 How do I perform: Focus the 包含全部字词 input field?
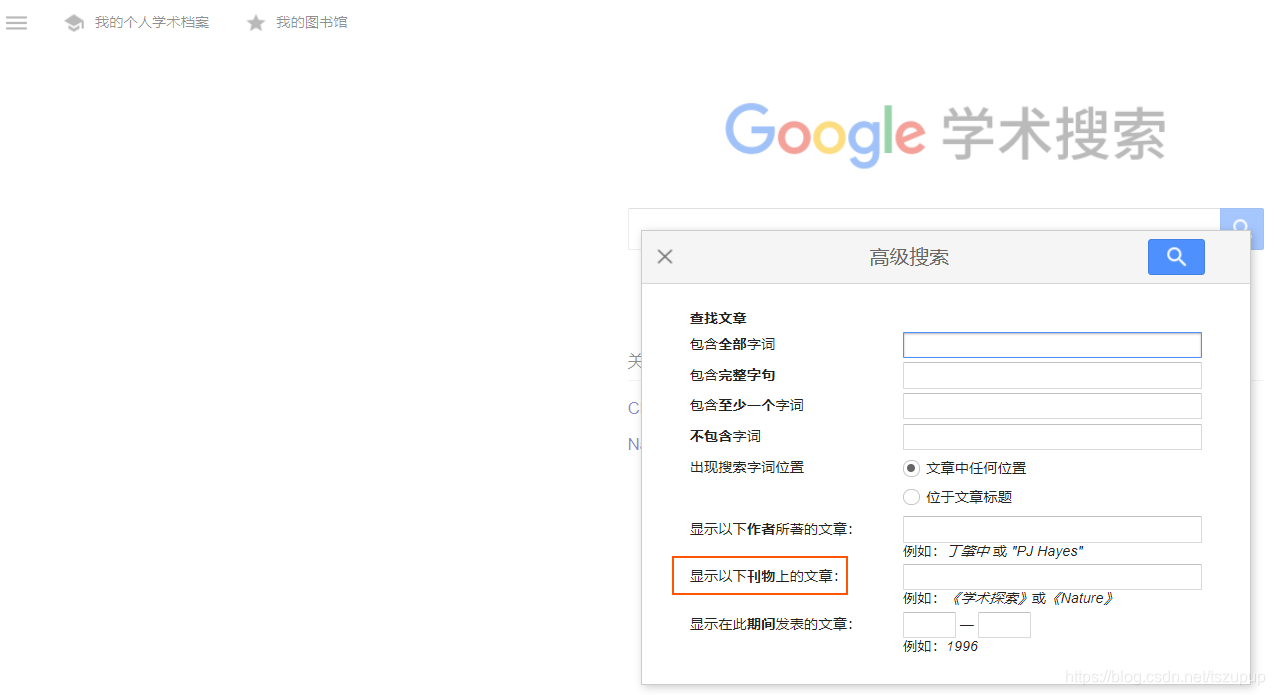[1052, 345]
